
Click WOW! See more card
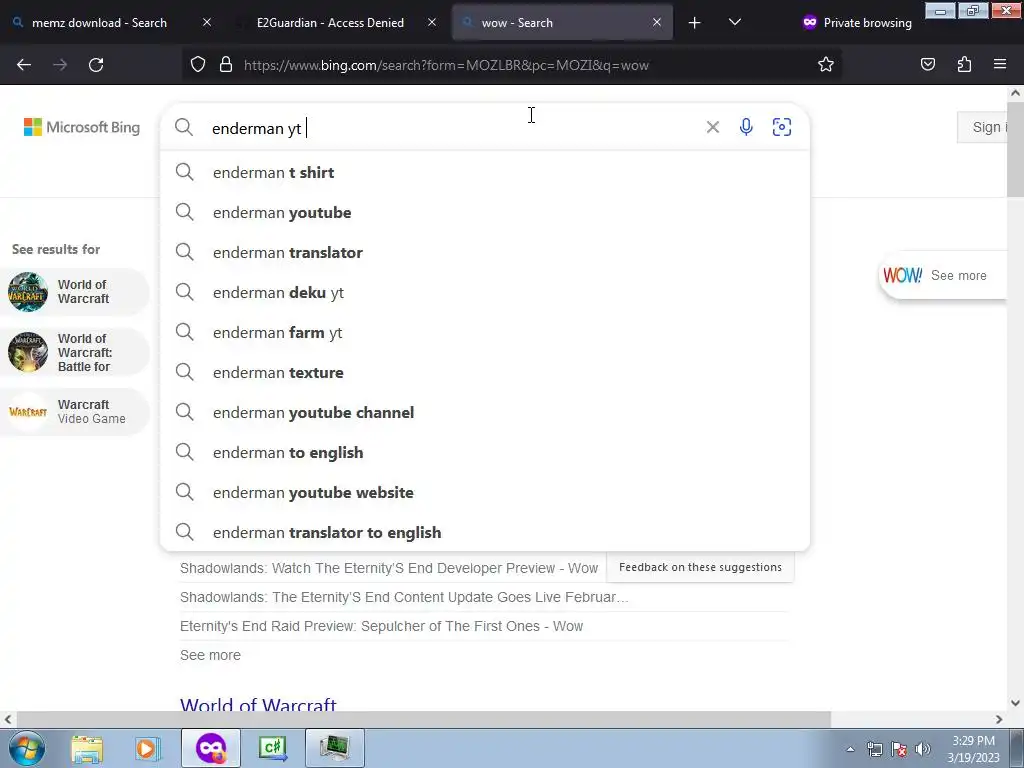tap(942, 276)
